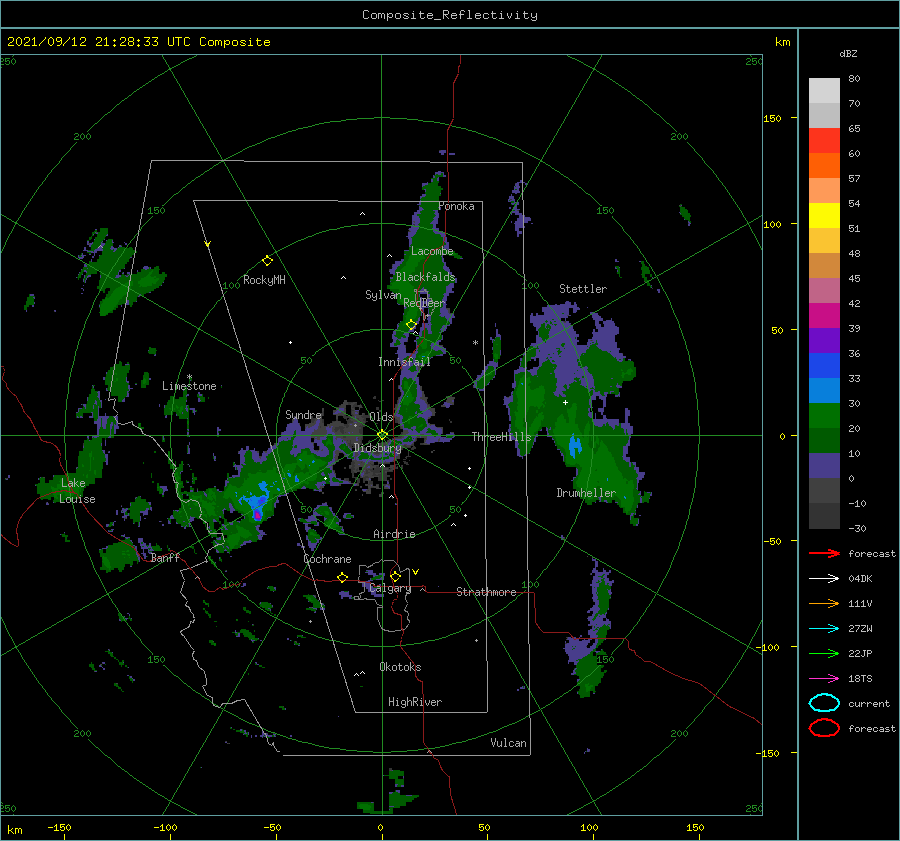Click the yellow diamond marker beside RockyMH
Viewport: 900px width, 841px height.
(267, 261)
